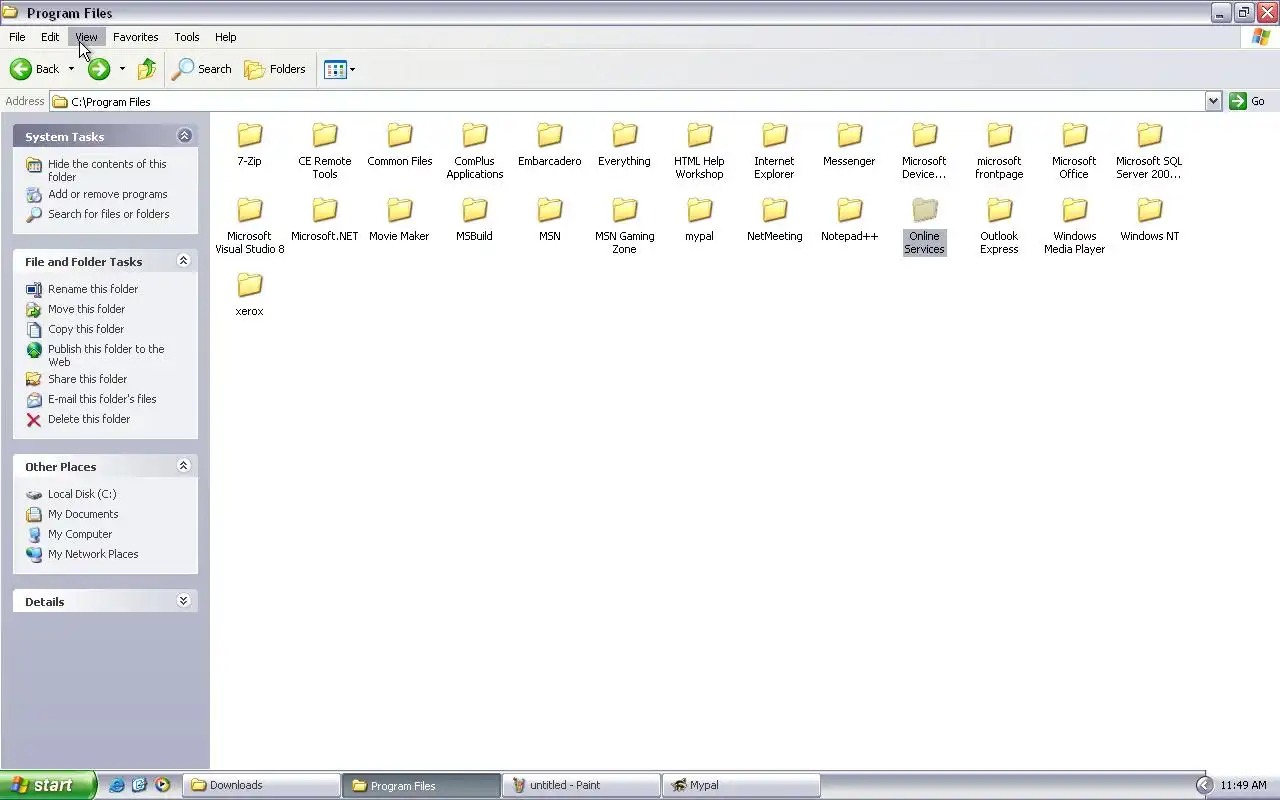1280x800 pixels.
Task: Select the Movie Maker folder
Action: (400, 219)
